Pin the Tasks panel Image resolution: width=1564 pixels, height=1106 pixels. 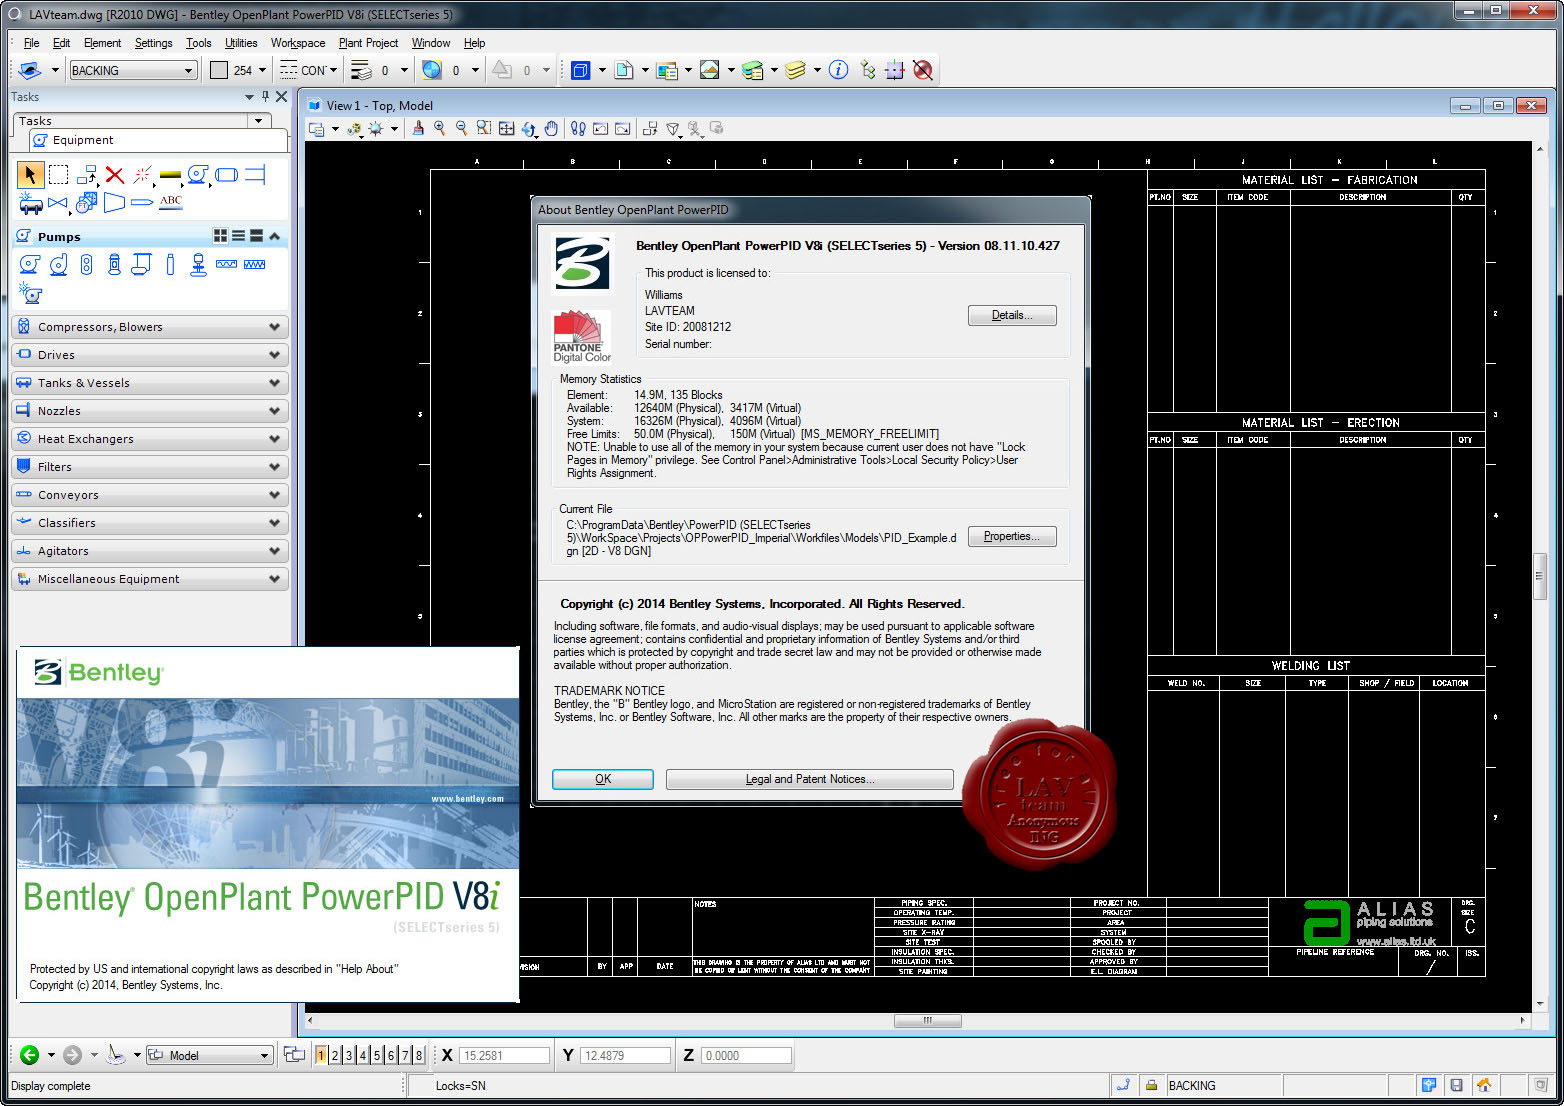265,97
